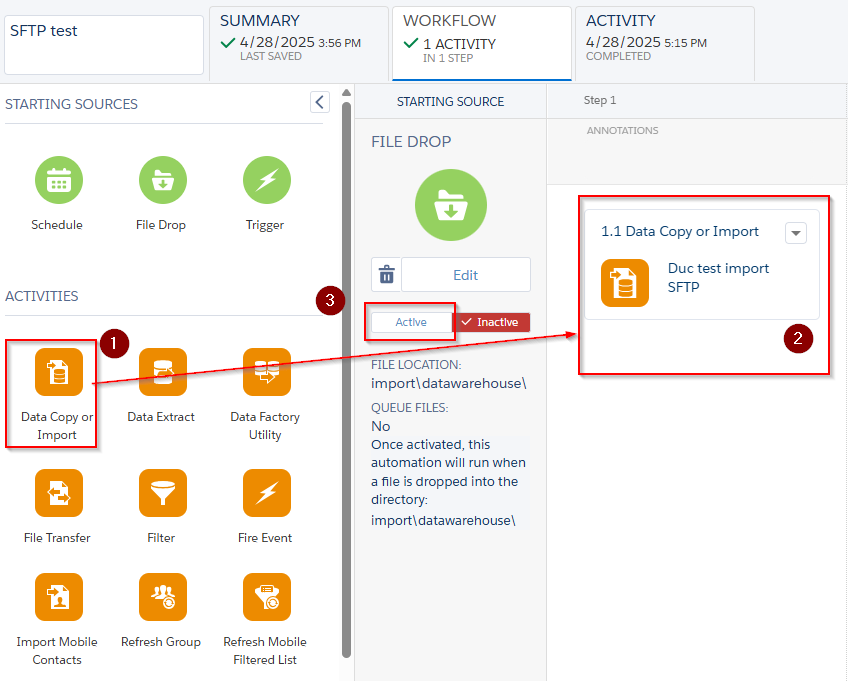Click the Edit button for File Drop
Viewport: 848px width, 681px height.
[465, 275]
